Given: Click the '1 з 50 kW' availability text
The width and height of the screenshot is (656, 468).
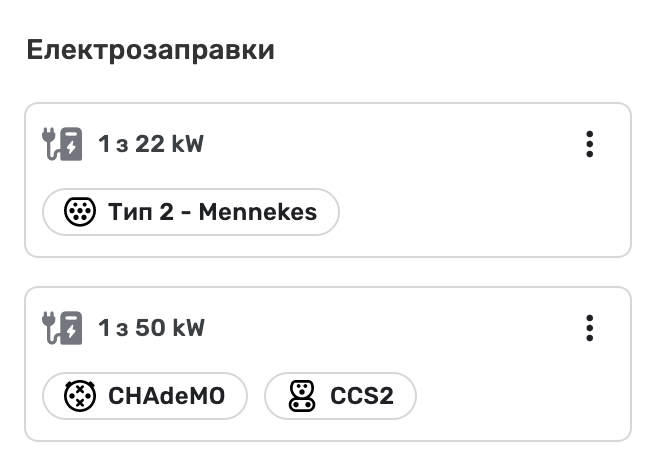Looking at the screenshot, I should coord(151,328).
